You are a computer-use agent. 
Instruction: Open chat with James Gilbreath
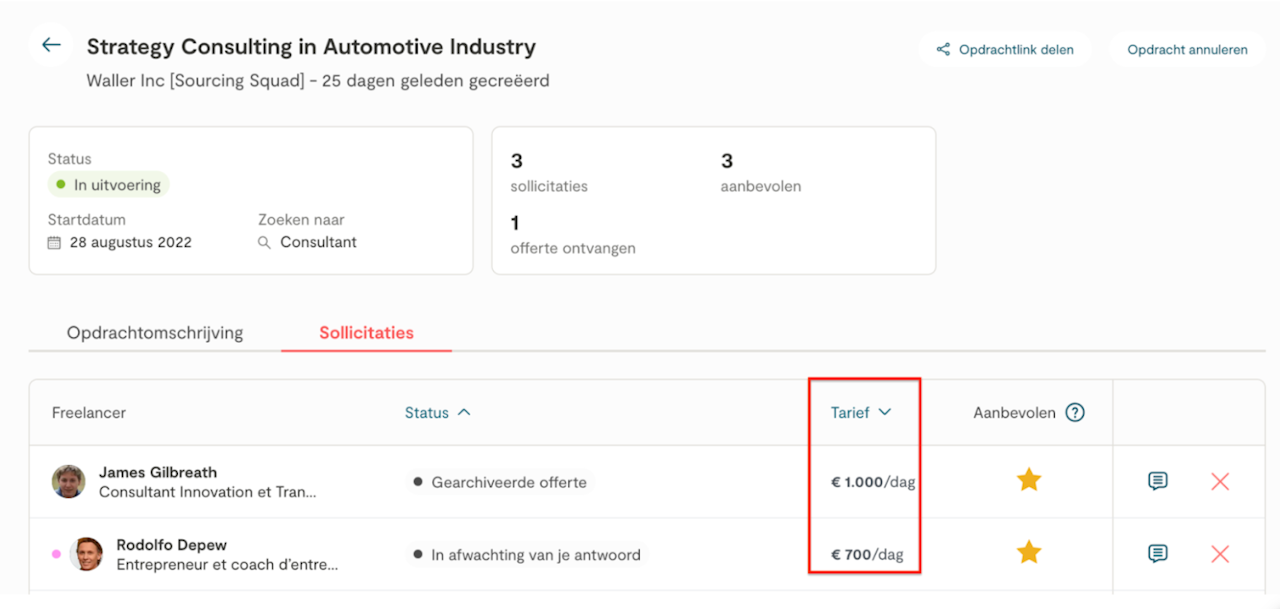point(1157,481)
